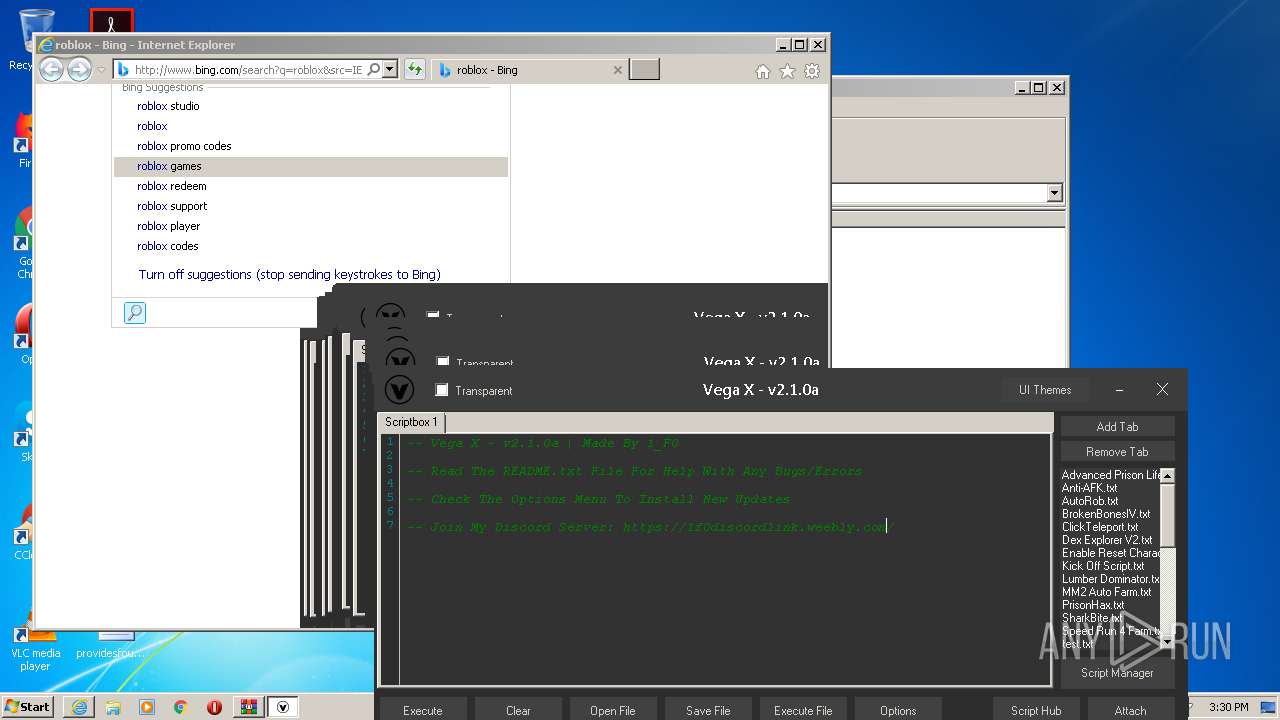The height and width of the screenshot is (720, 1280).
Task: Open the Script Manager
Action: coord(1117,673)
